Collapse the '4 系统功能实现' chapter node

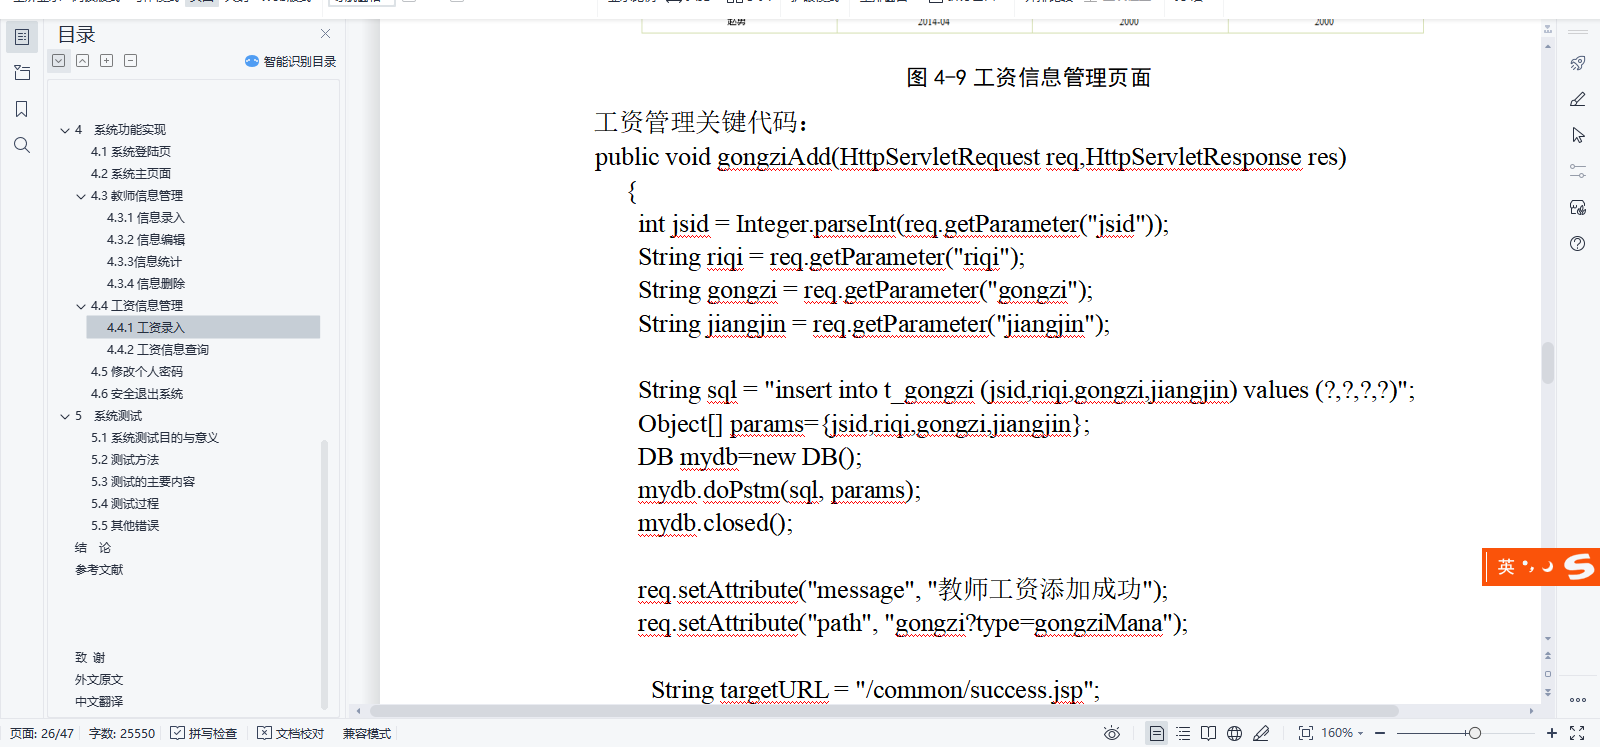coord(65,130)
